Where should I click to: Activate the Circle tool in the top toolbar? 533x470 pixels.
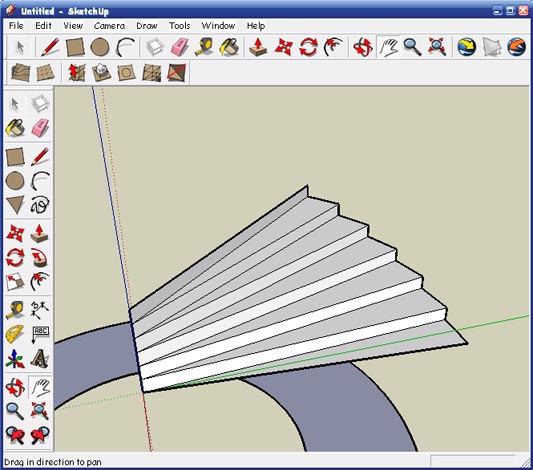pyautogui.click(x=100, y=47)
